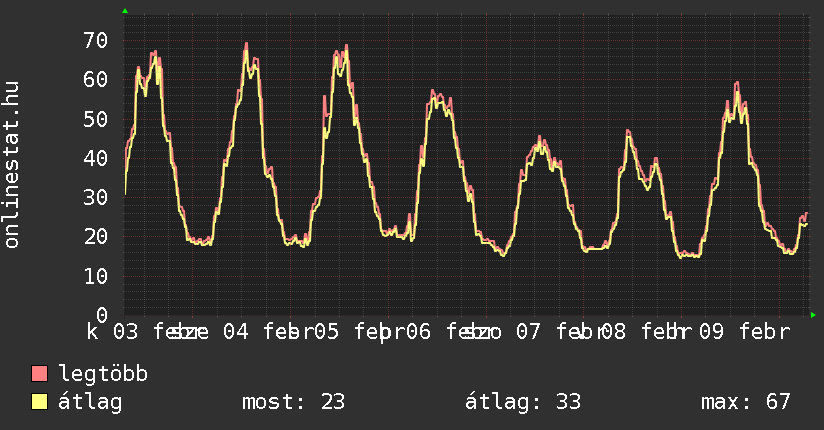Click the 30 label on y-axis
Viewport: 824px width, 430px height.
[95, 197]
